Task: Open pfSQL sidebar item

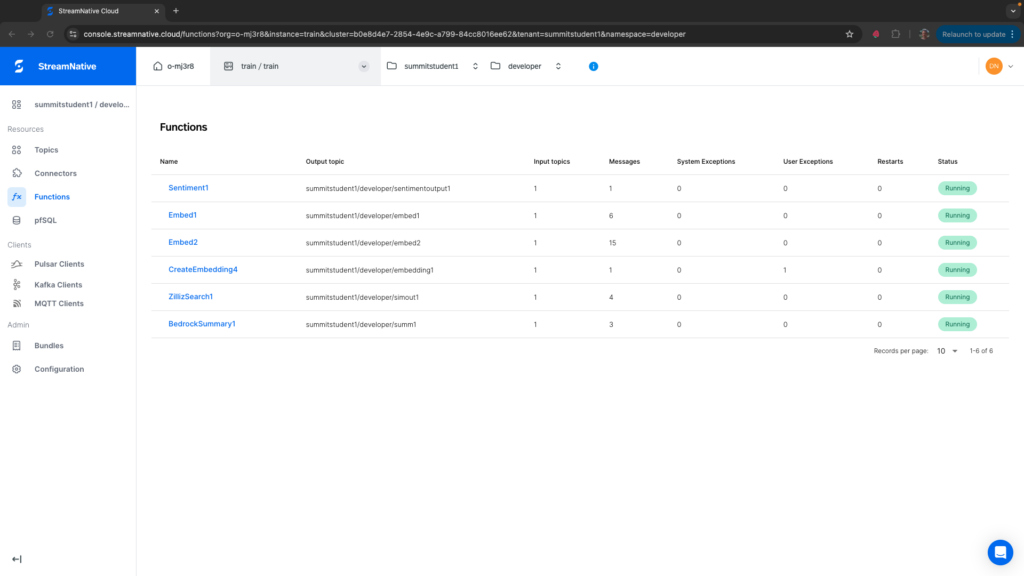Action: tap(45, 220)
